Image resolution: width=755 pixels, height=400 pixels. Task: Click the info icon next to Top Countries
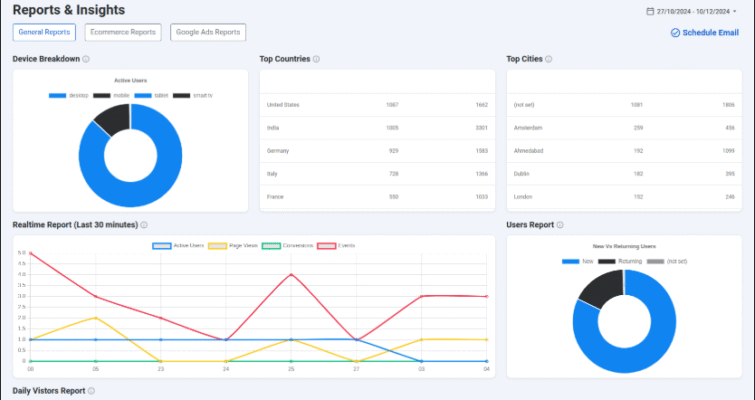click(316, 59)
